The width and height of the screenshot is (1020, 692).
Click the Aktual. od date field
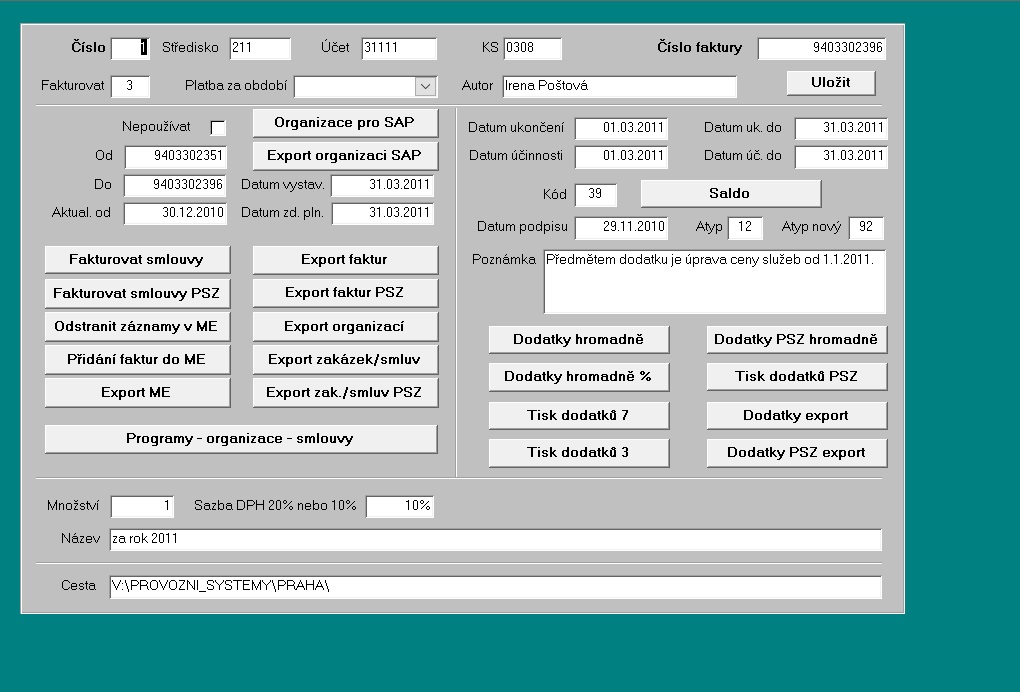coord(176,213)
